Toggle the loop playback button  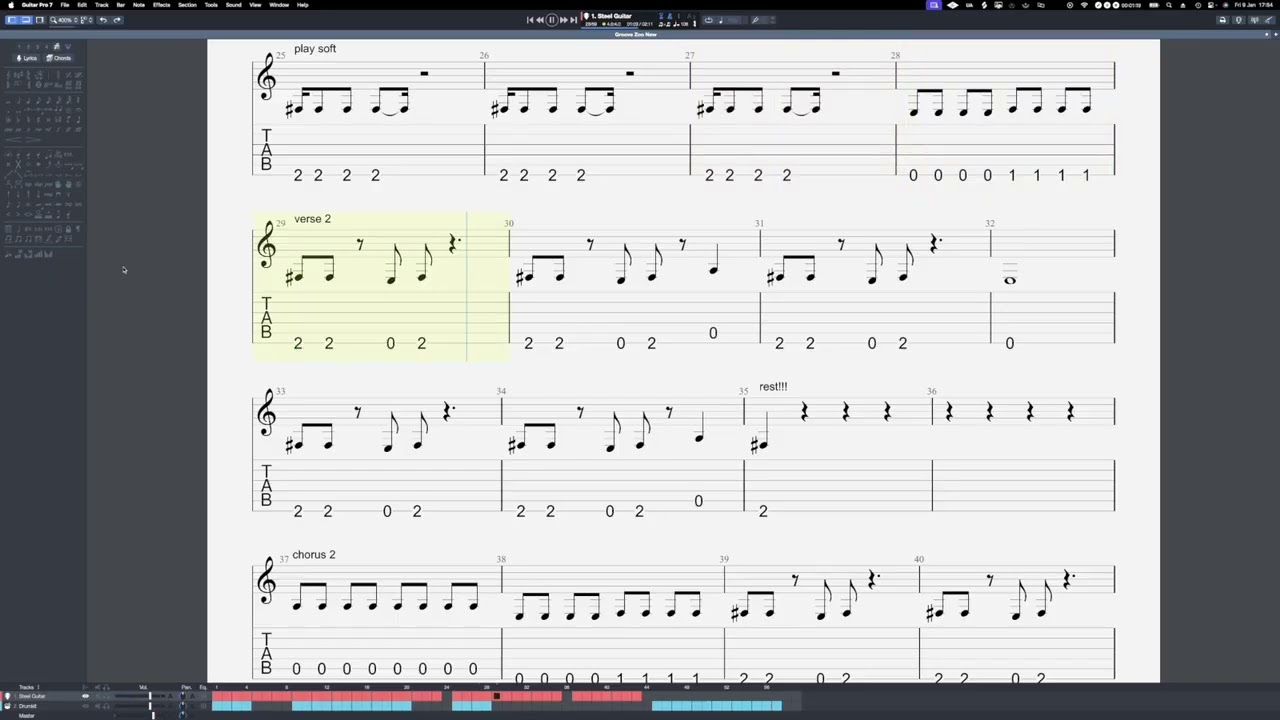(708, 20)
